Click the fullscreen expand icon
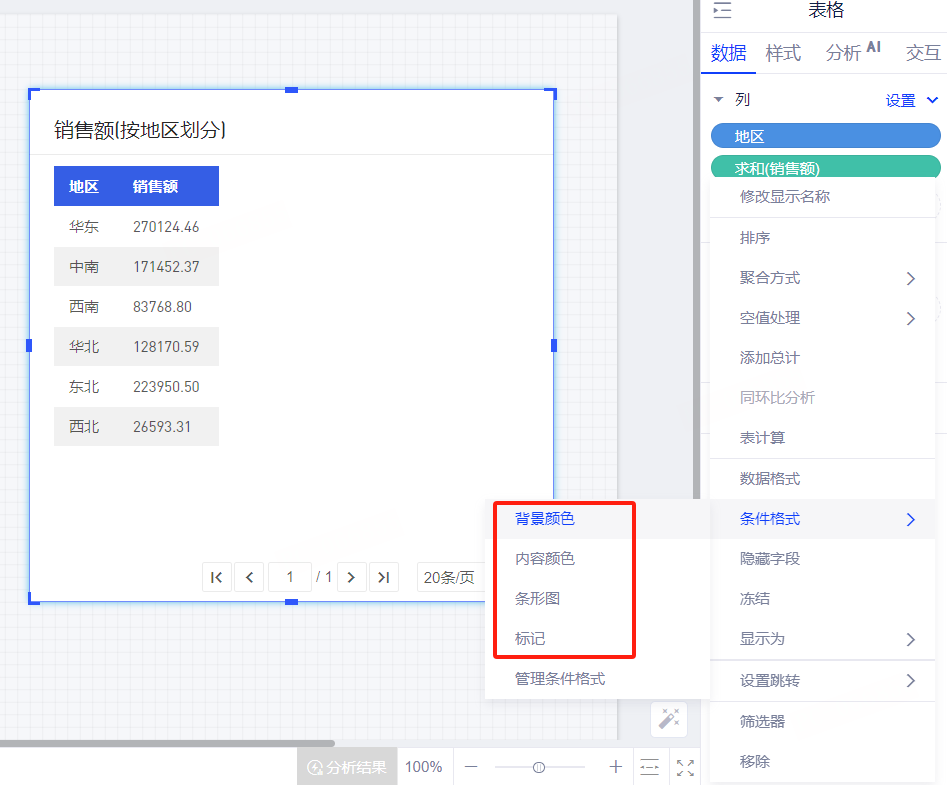947x785 pixels. tap(685, 767)
